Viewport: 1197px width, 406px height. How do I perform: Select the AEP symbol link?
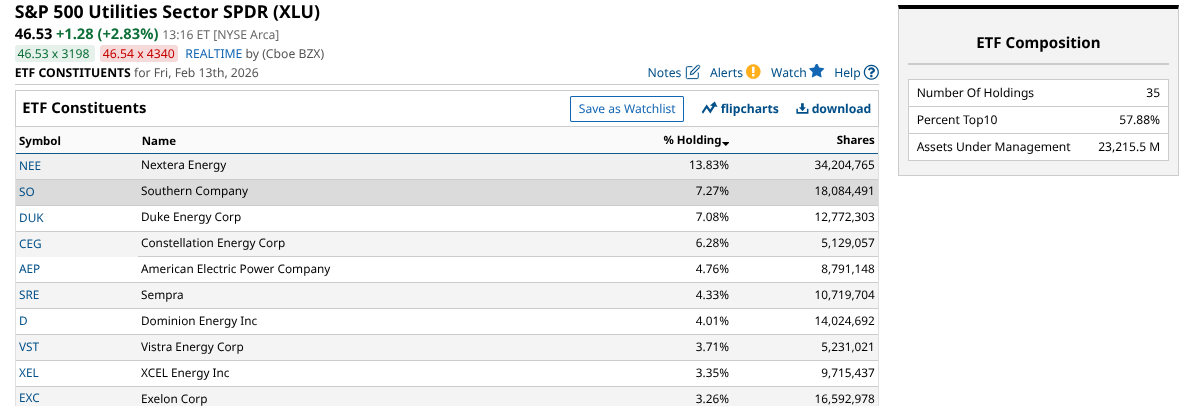click(30, 269)
